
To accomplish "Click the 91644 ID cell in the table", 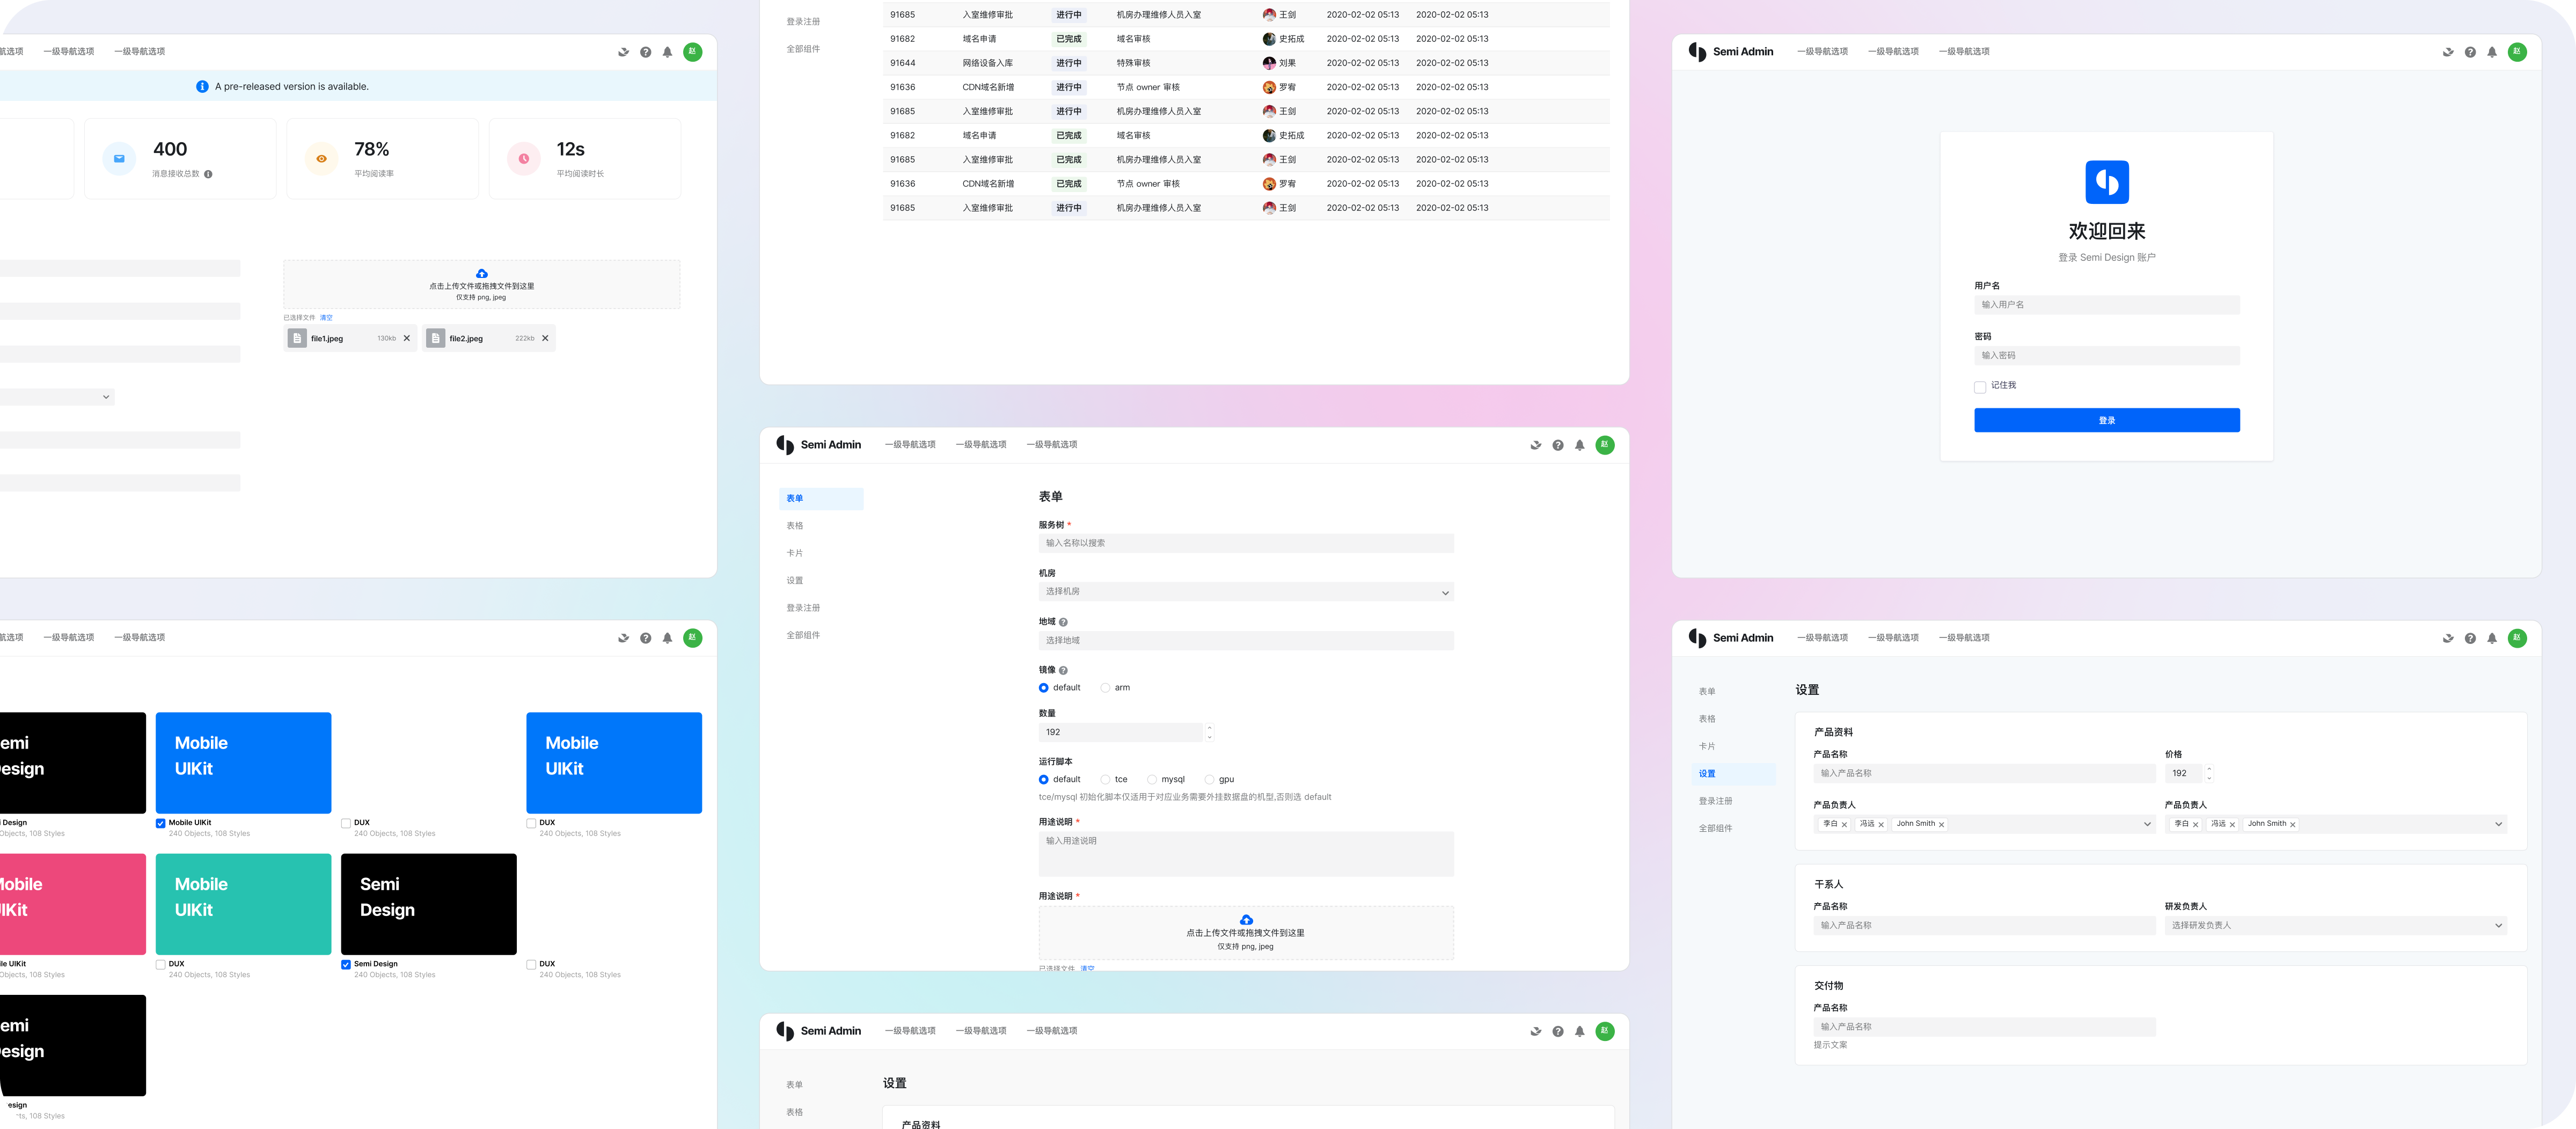I will (x=902, y=63).
